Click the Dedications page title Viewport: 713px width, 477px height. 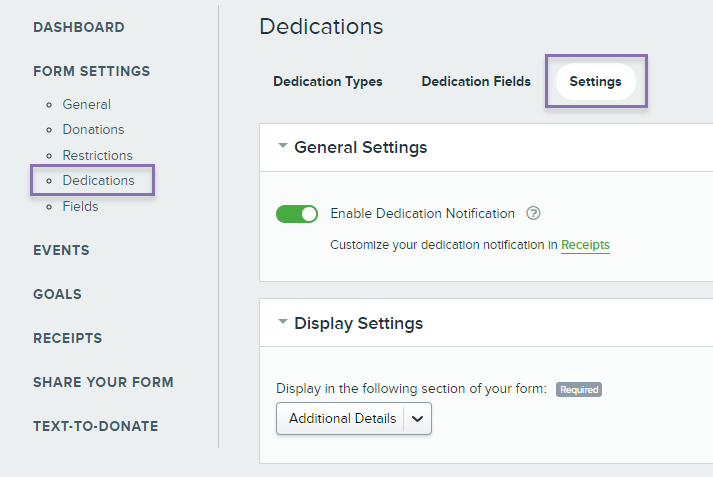pyautogui.click(x=321, y=26)
